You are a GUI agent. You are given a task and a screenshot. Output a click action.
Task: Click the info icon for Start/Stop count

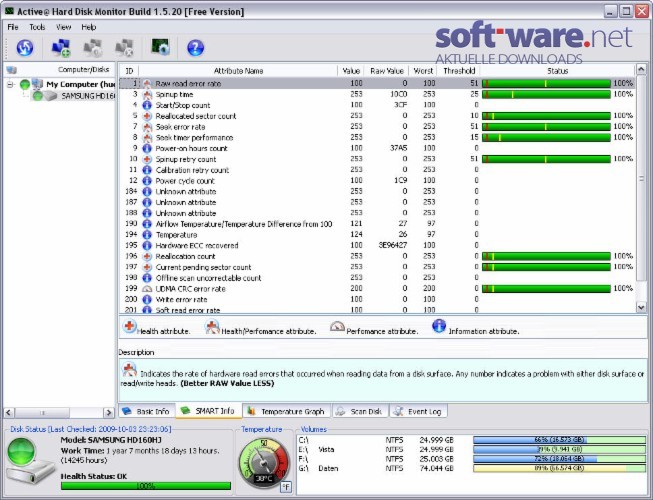[x=147, y=105]
